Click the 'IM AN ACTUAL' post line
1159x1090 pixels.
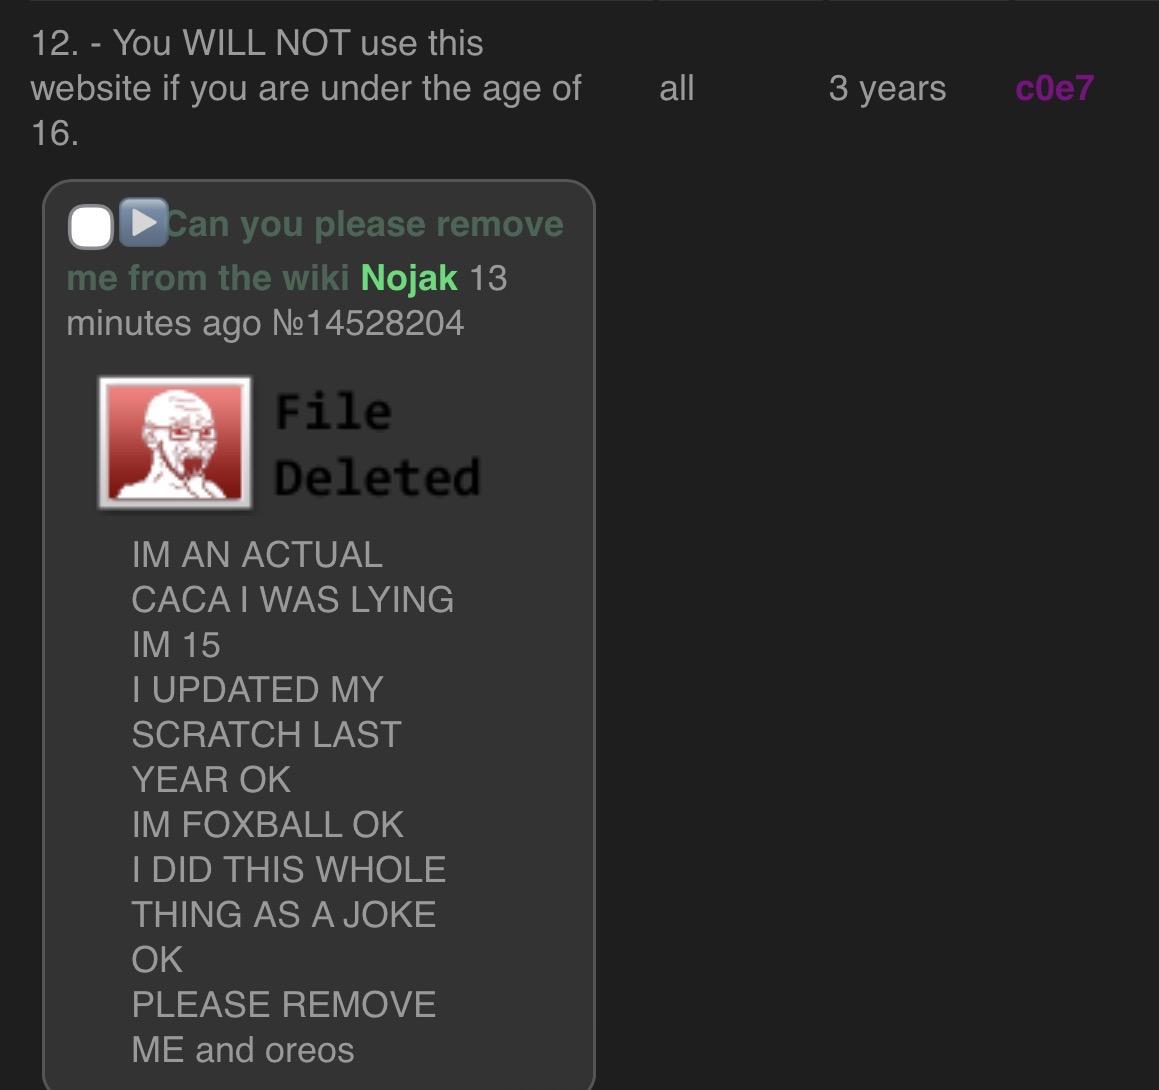257,555
